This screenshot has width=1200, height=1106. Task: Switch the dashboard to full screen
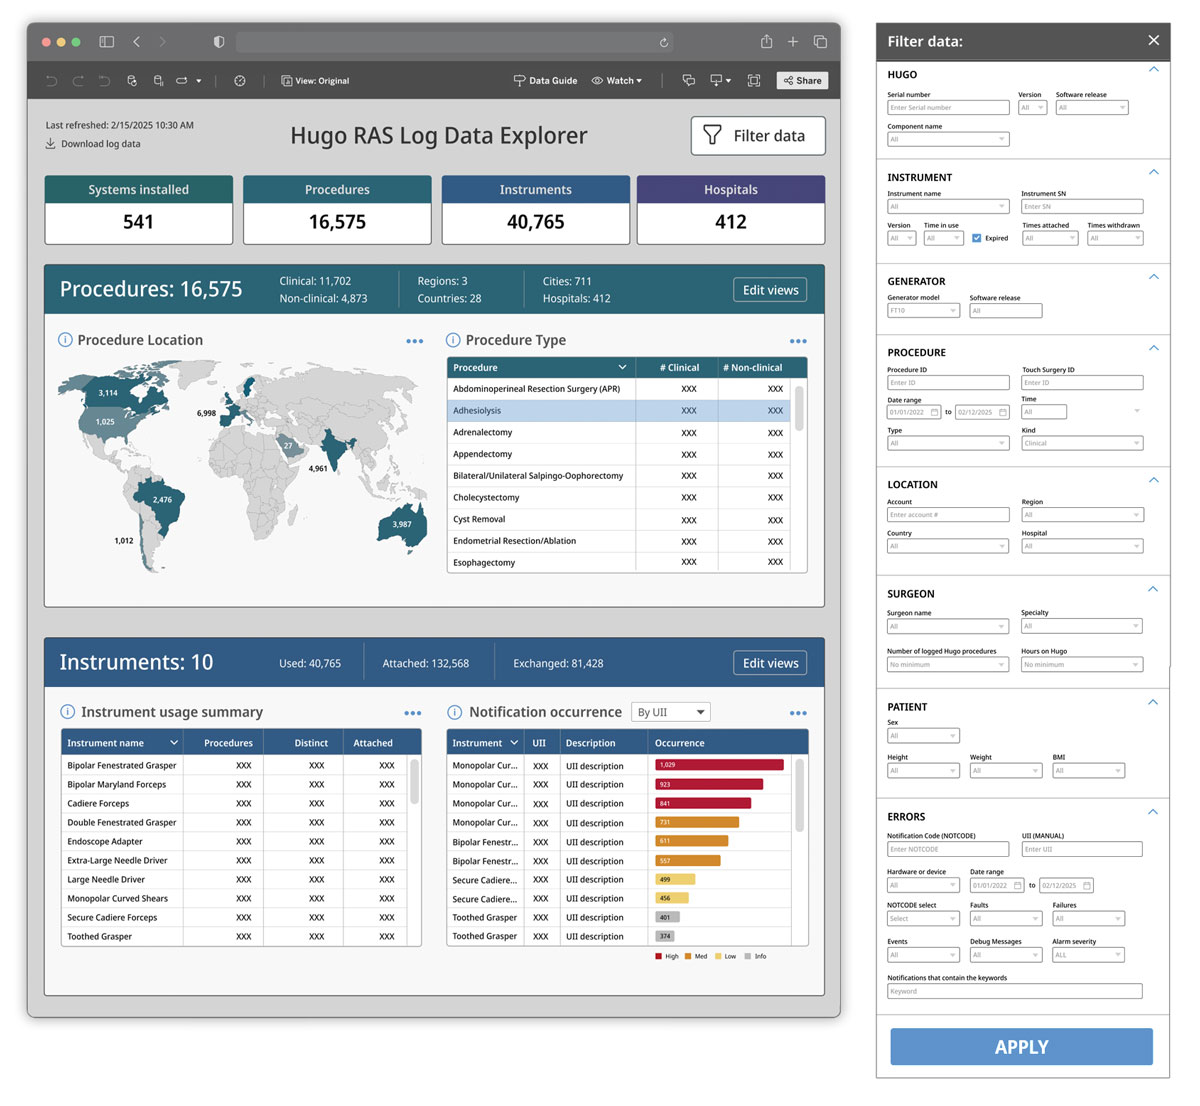pos(754,81)
